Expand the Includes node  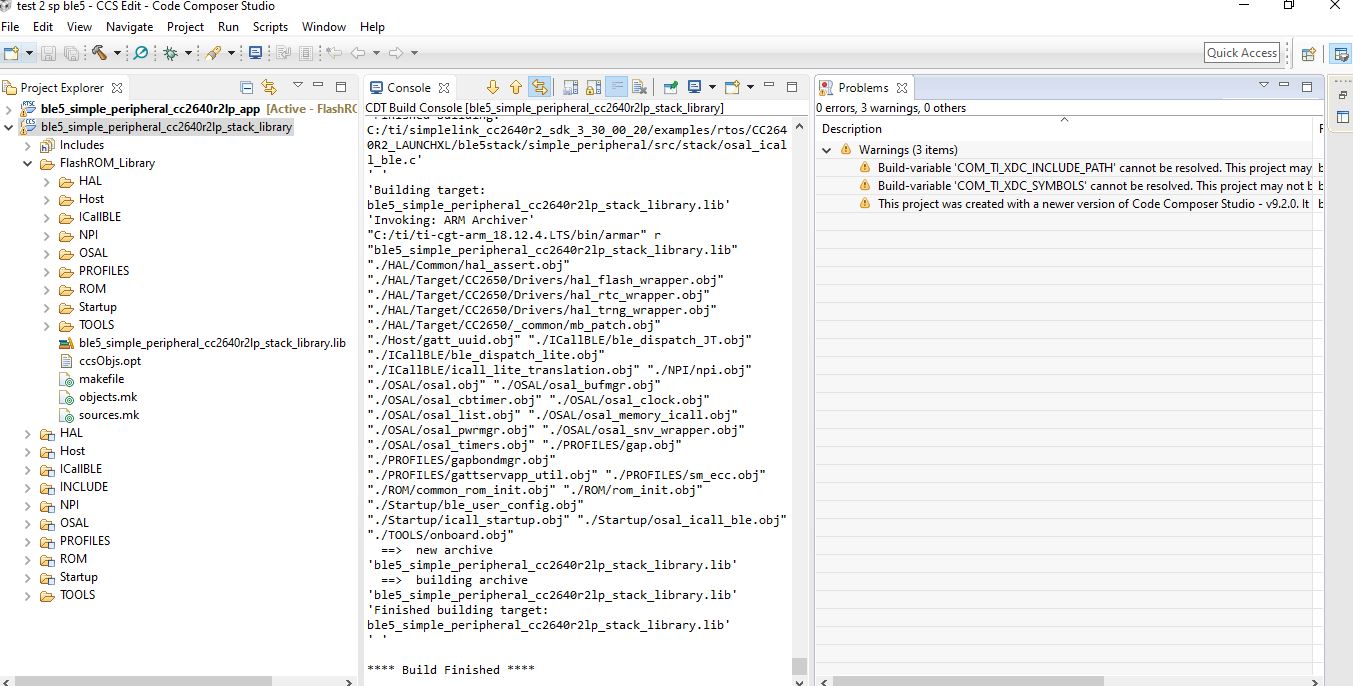point(29,145)
